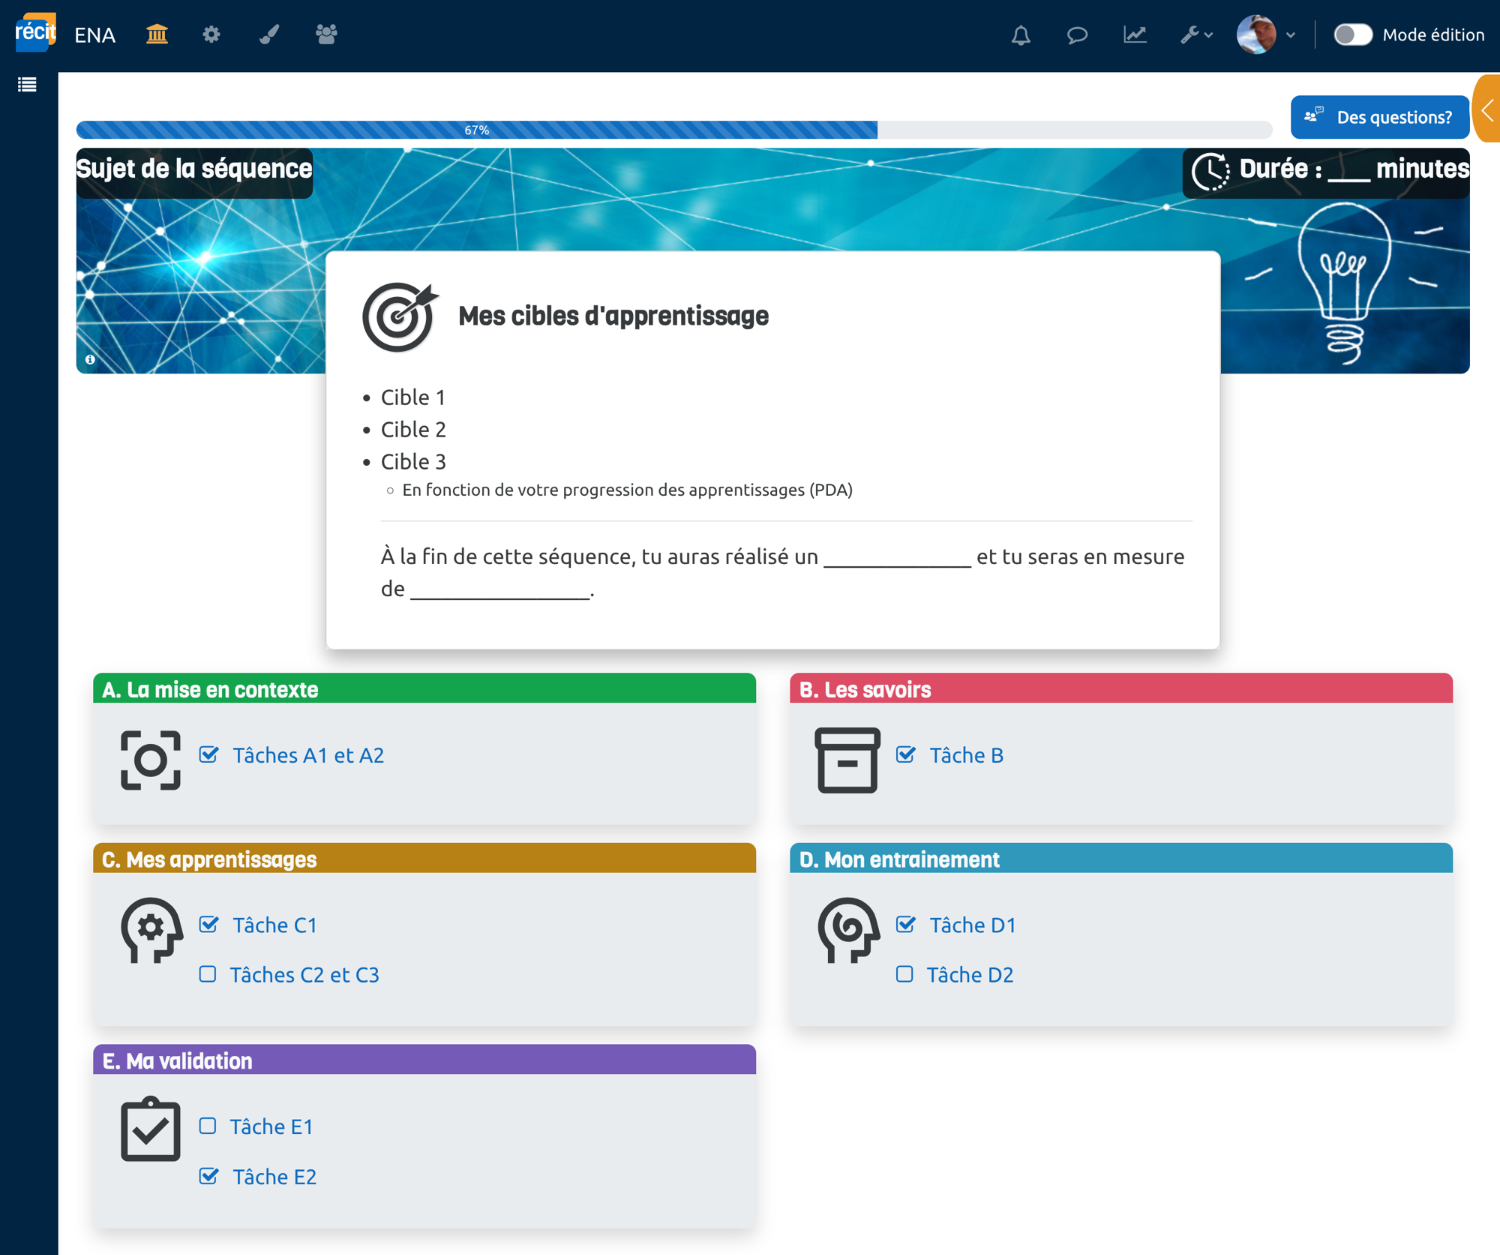
Task: Open the settings gear icon in navbar
Action: click(x=211, y=35)
